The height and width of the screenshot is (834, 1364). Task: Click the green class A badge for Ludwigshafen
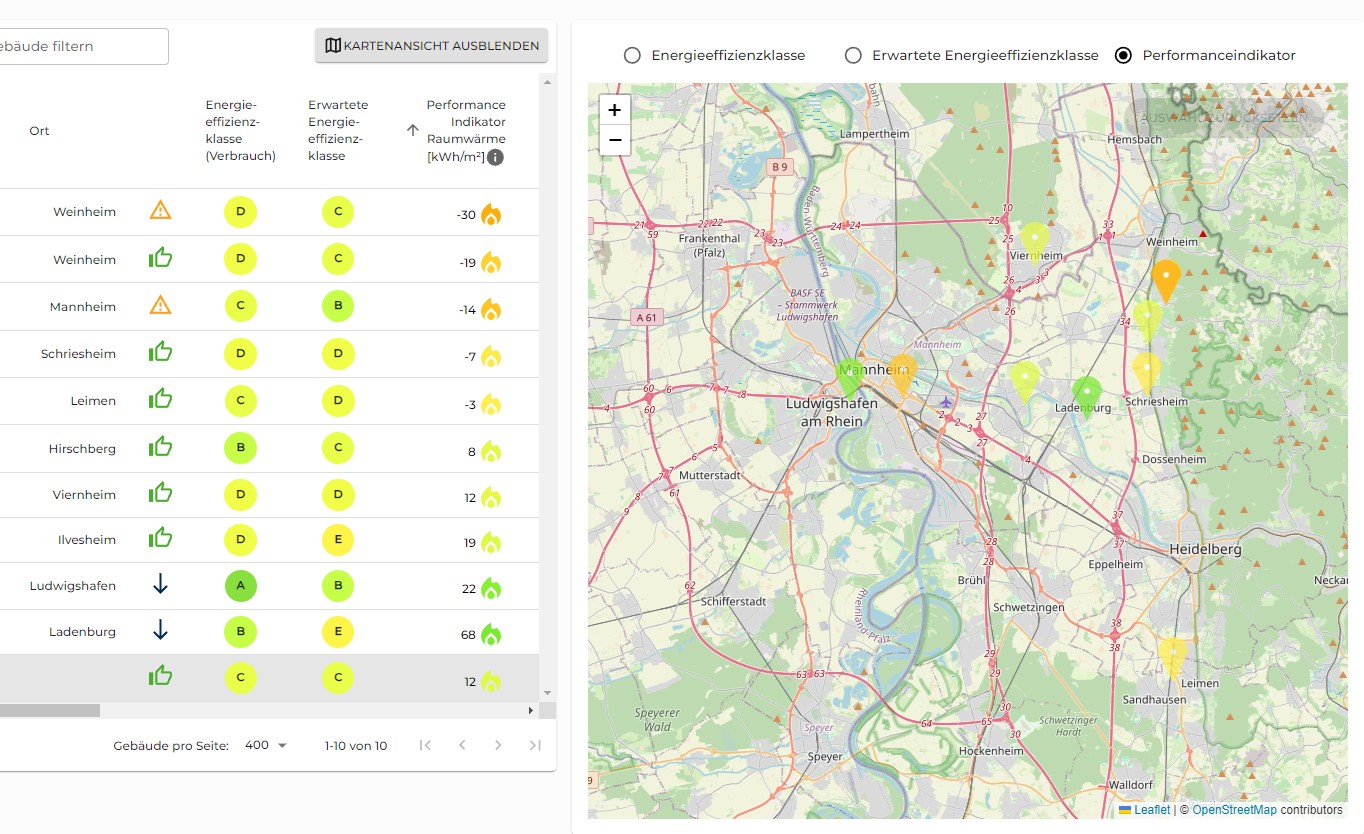[x=241, y=586]
